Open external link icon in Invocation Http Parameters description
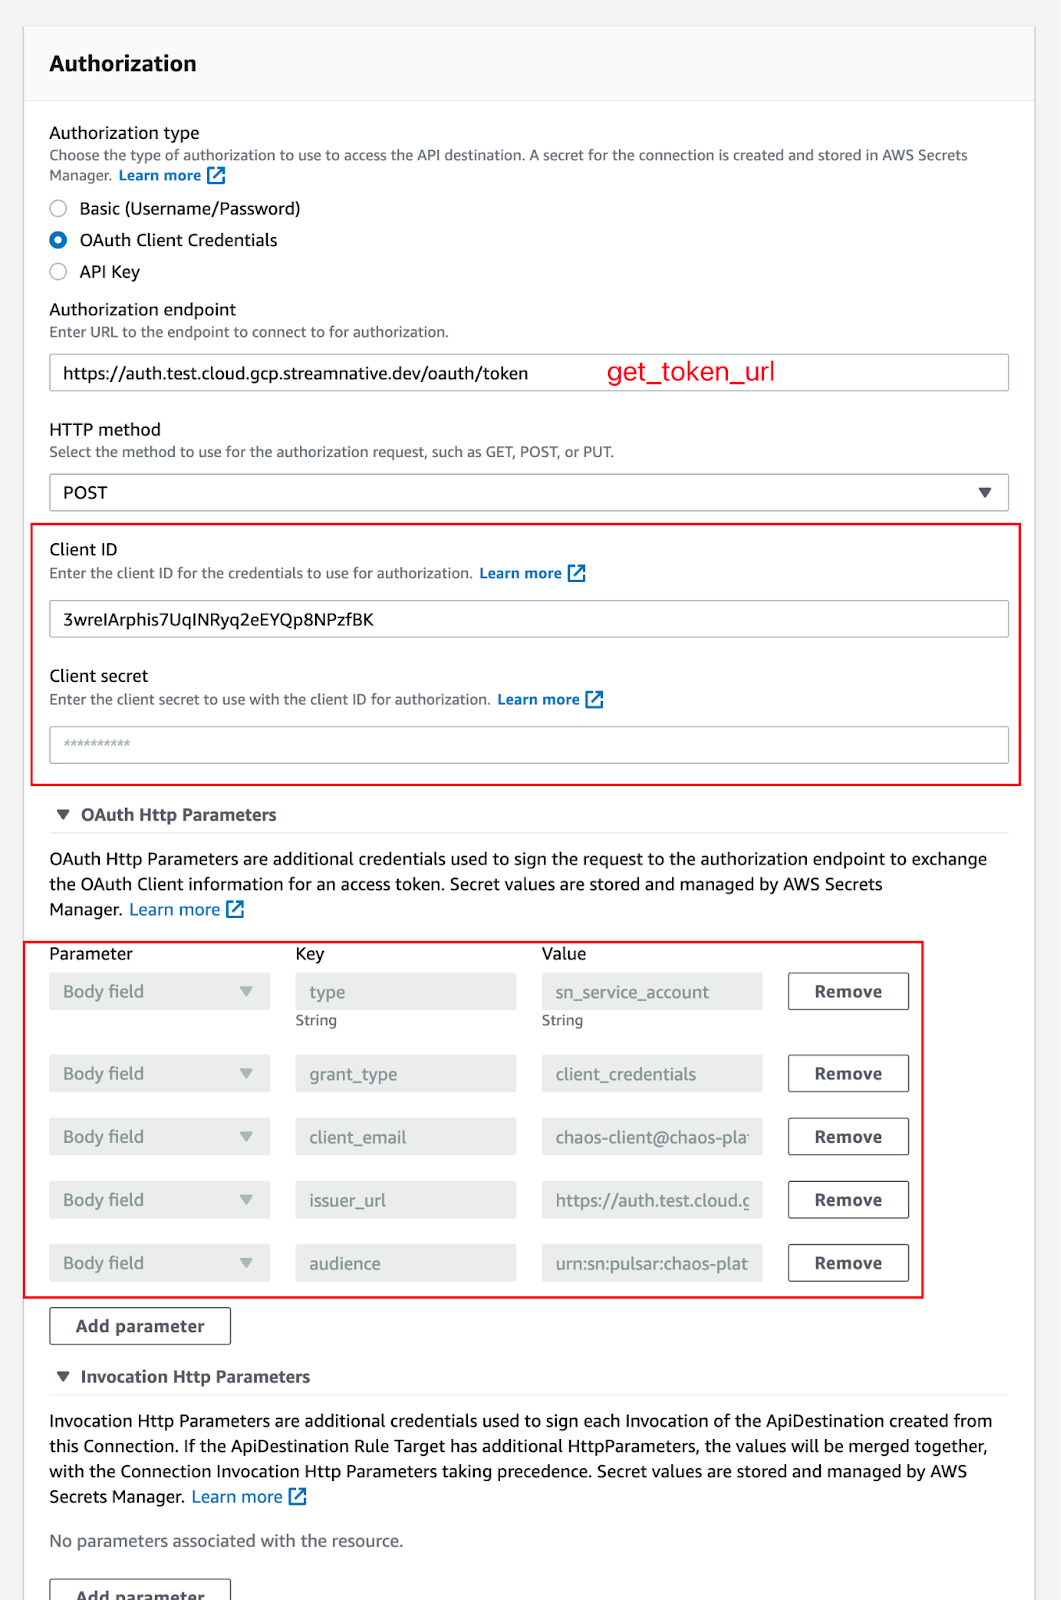Viewport: 1061px width, 1600px height. 297,1496
